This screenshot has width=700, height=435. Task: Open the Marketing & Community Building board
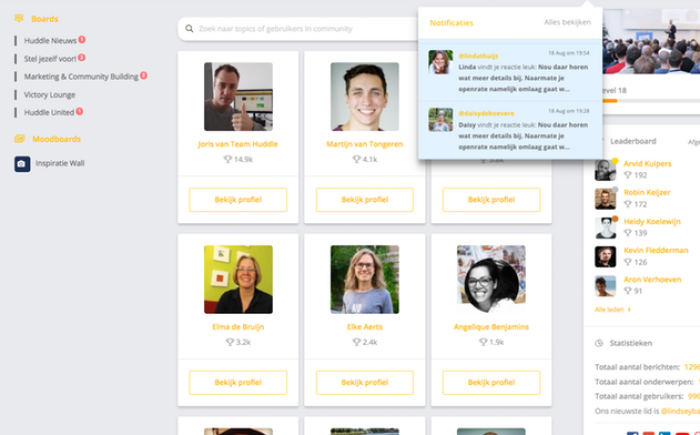pyautogui.click(x=81, y=76)
